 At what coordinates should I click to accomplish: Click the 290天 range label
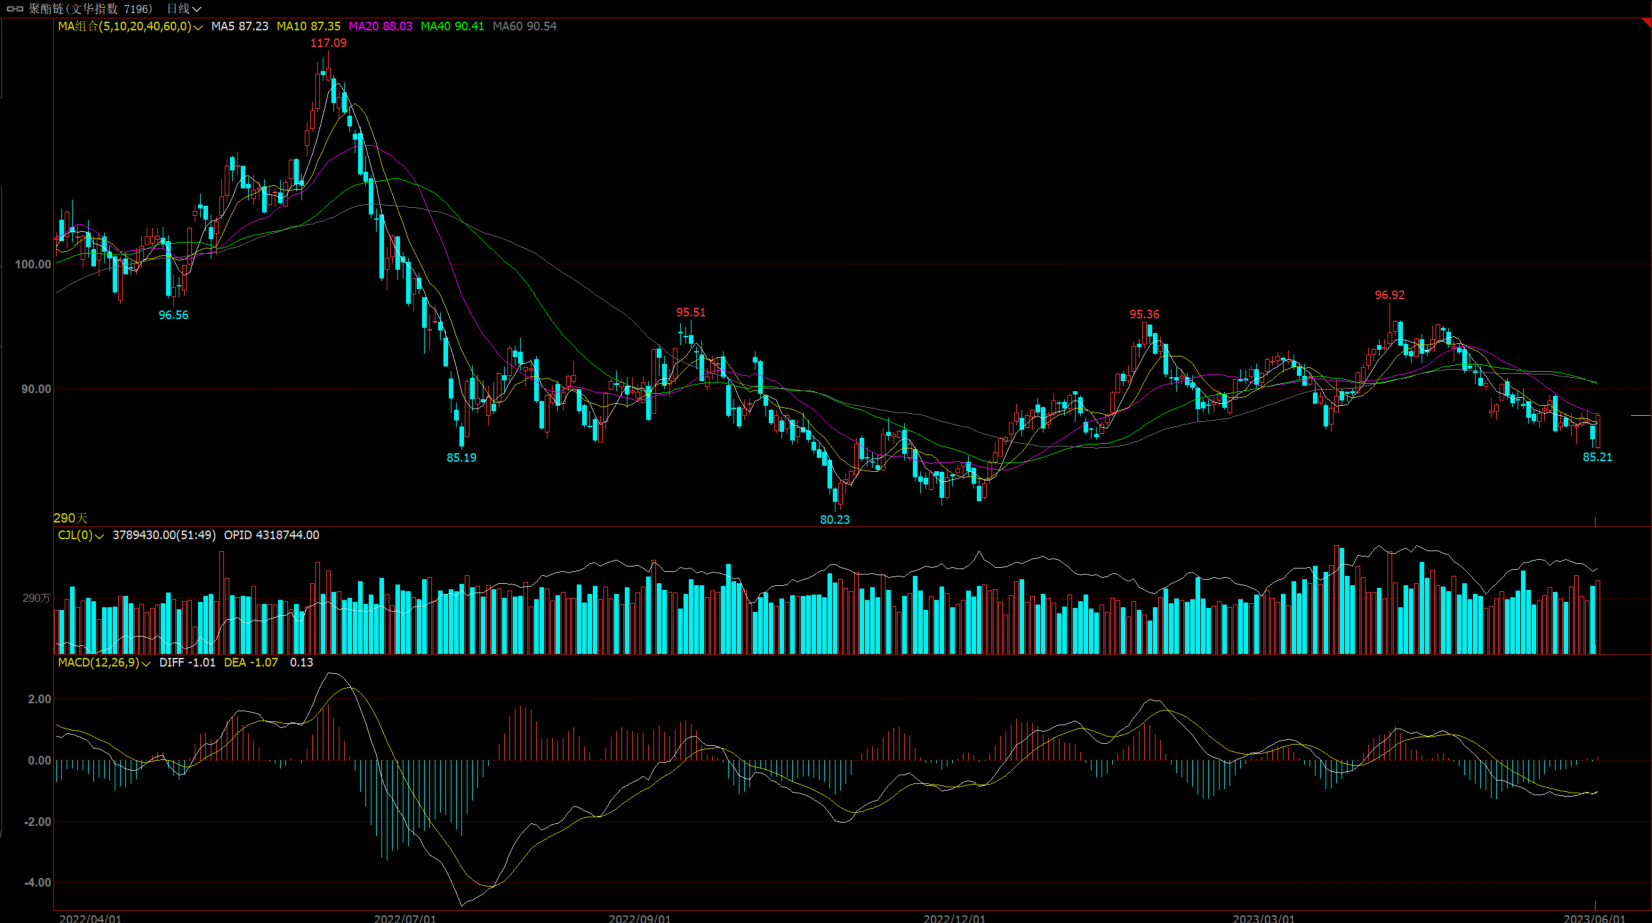(x=70, y=519)
